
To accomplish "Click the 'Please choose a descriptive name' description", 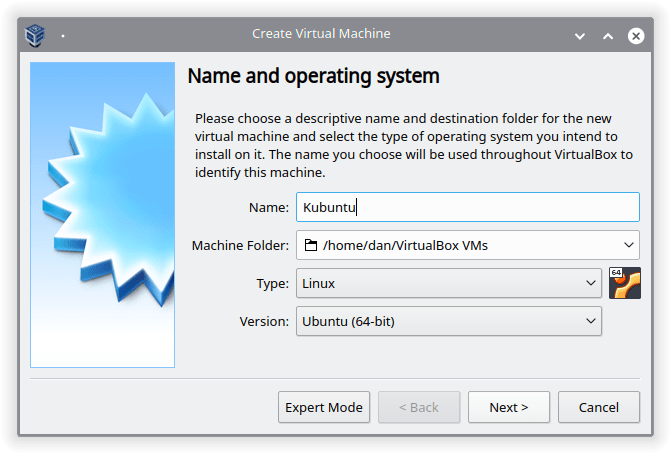I will click(x=414, y=145).
